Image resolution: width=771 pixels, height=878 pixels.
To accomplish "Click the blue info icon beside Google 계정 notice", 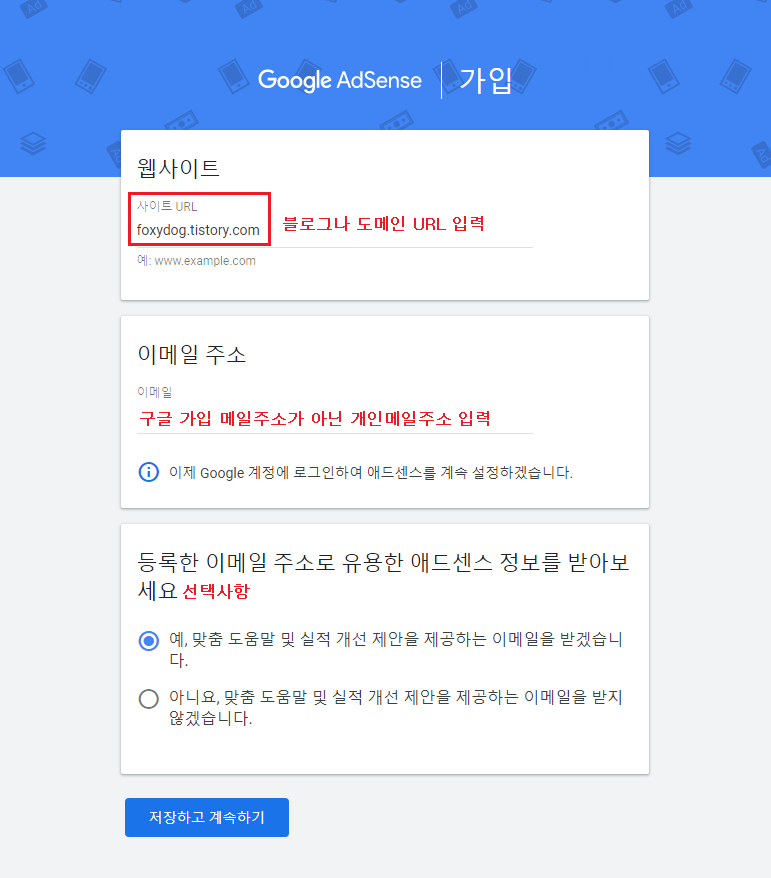I will click(x=148, y=472).
